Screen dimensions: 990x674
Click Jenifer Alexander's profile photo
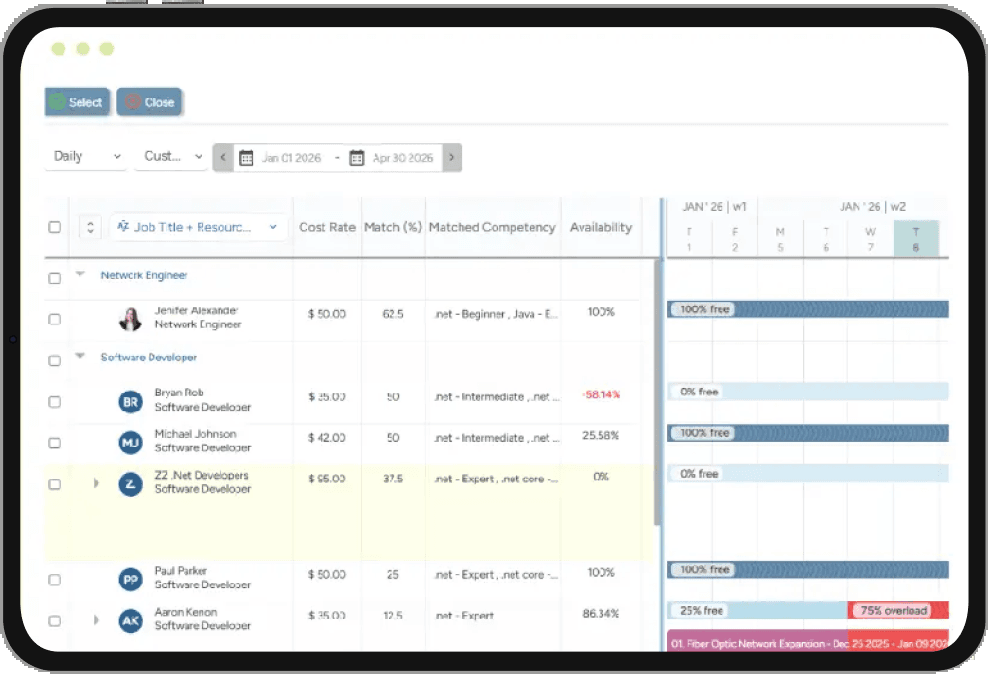click(x=130, y=319)
